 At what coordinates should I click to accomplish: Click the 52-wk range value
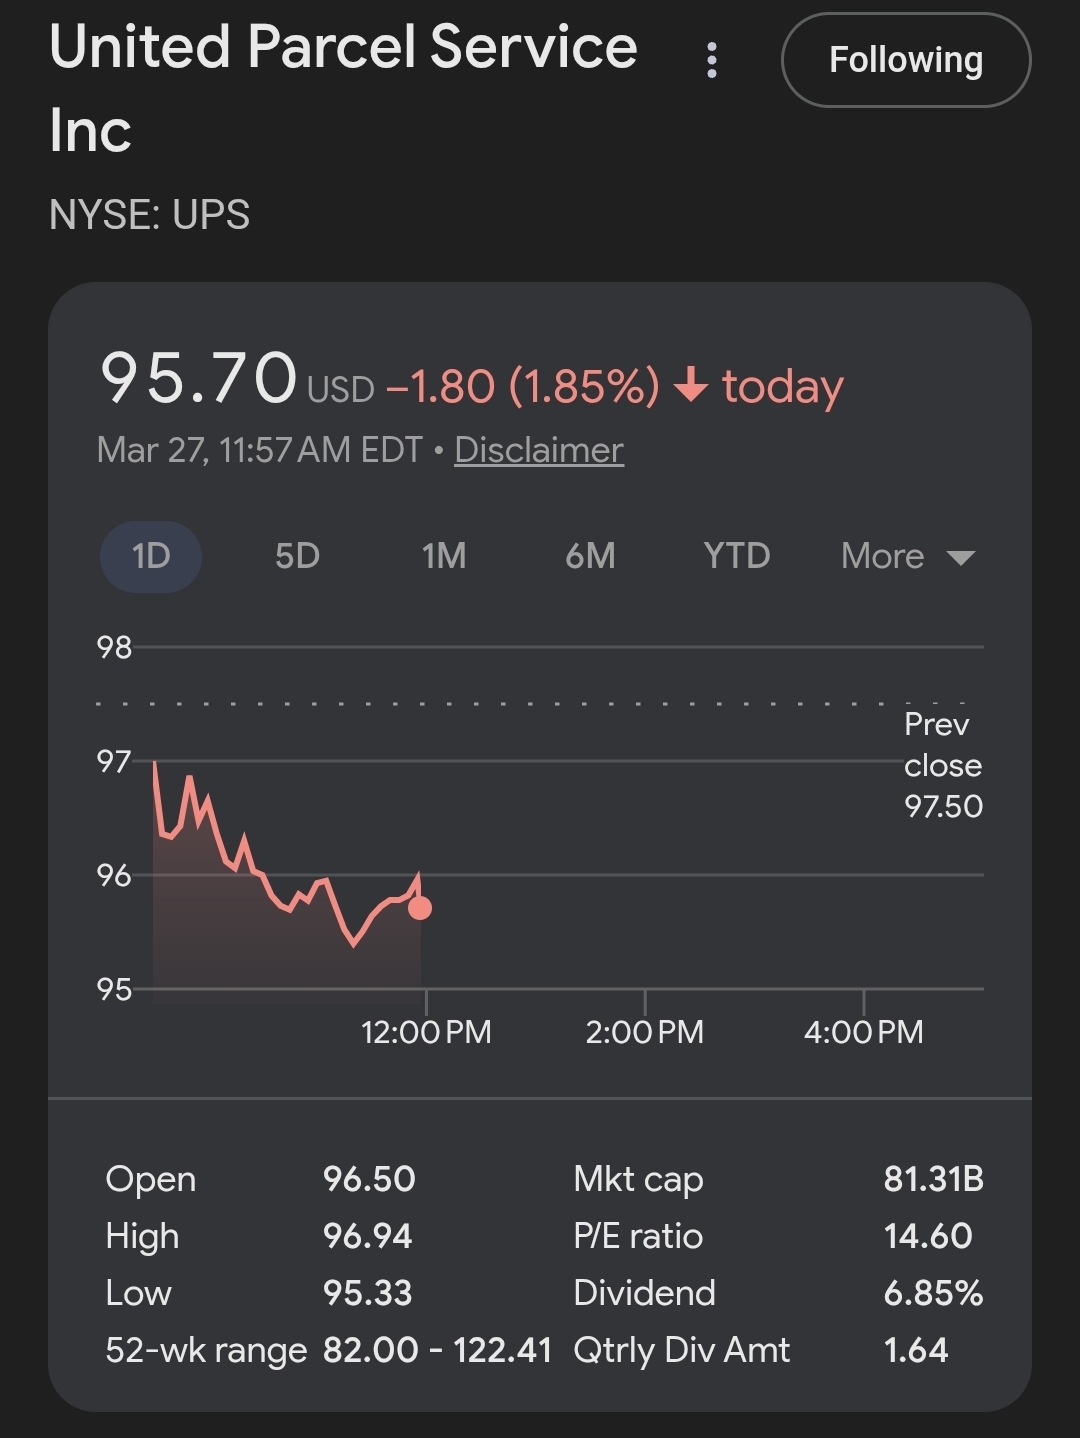point(437,1350)
